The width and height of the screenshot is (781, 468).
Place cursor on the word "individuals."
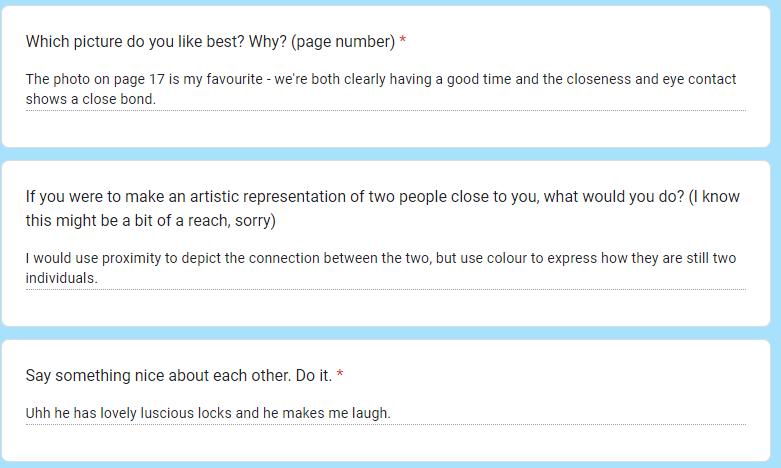[x=61, y=278]
